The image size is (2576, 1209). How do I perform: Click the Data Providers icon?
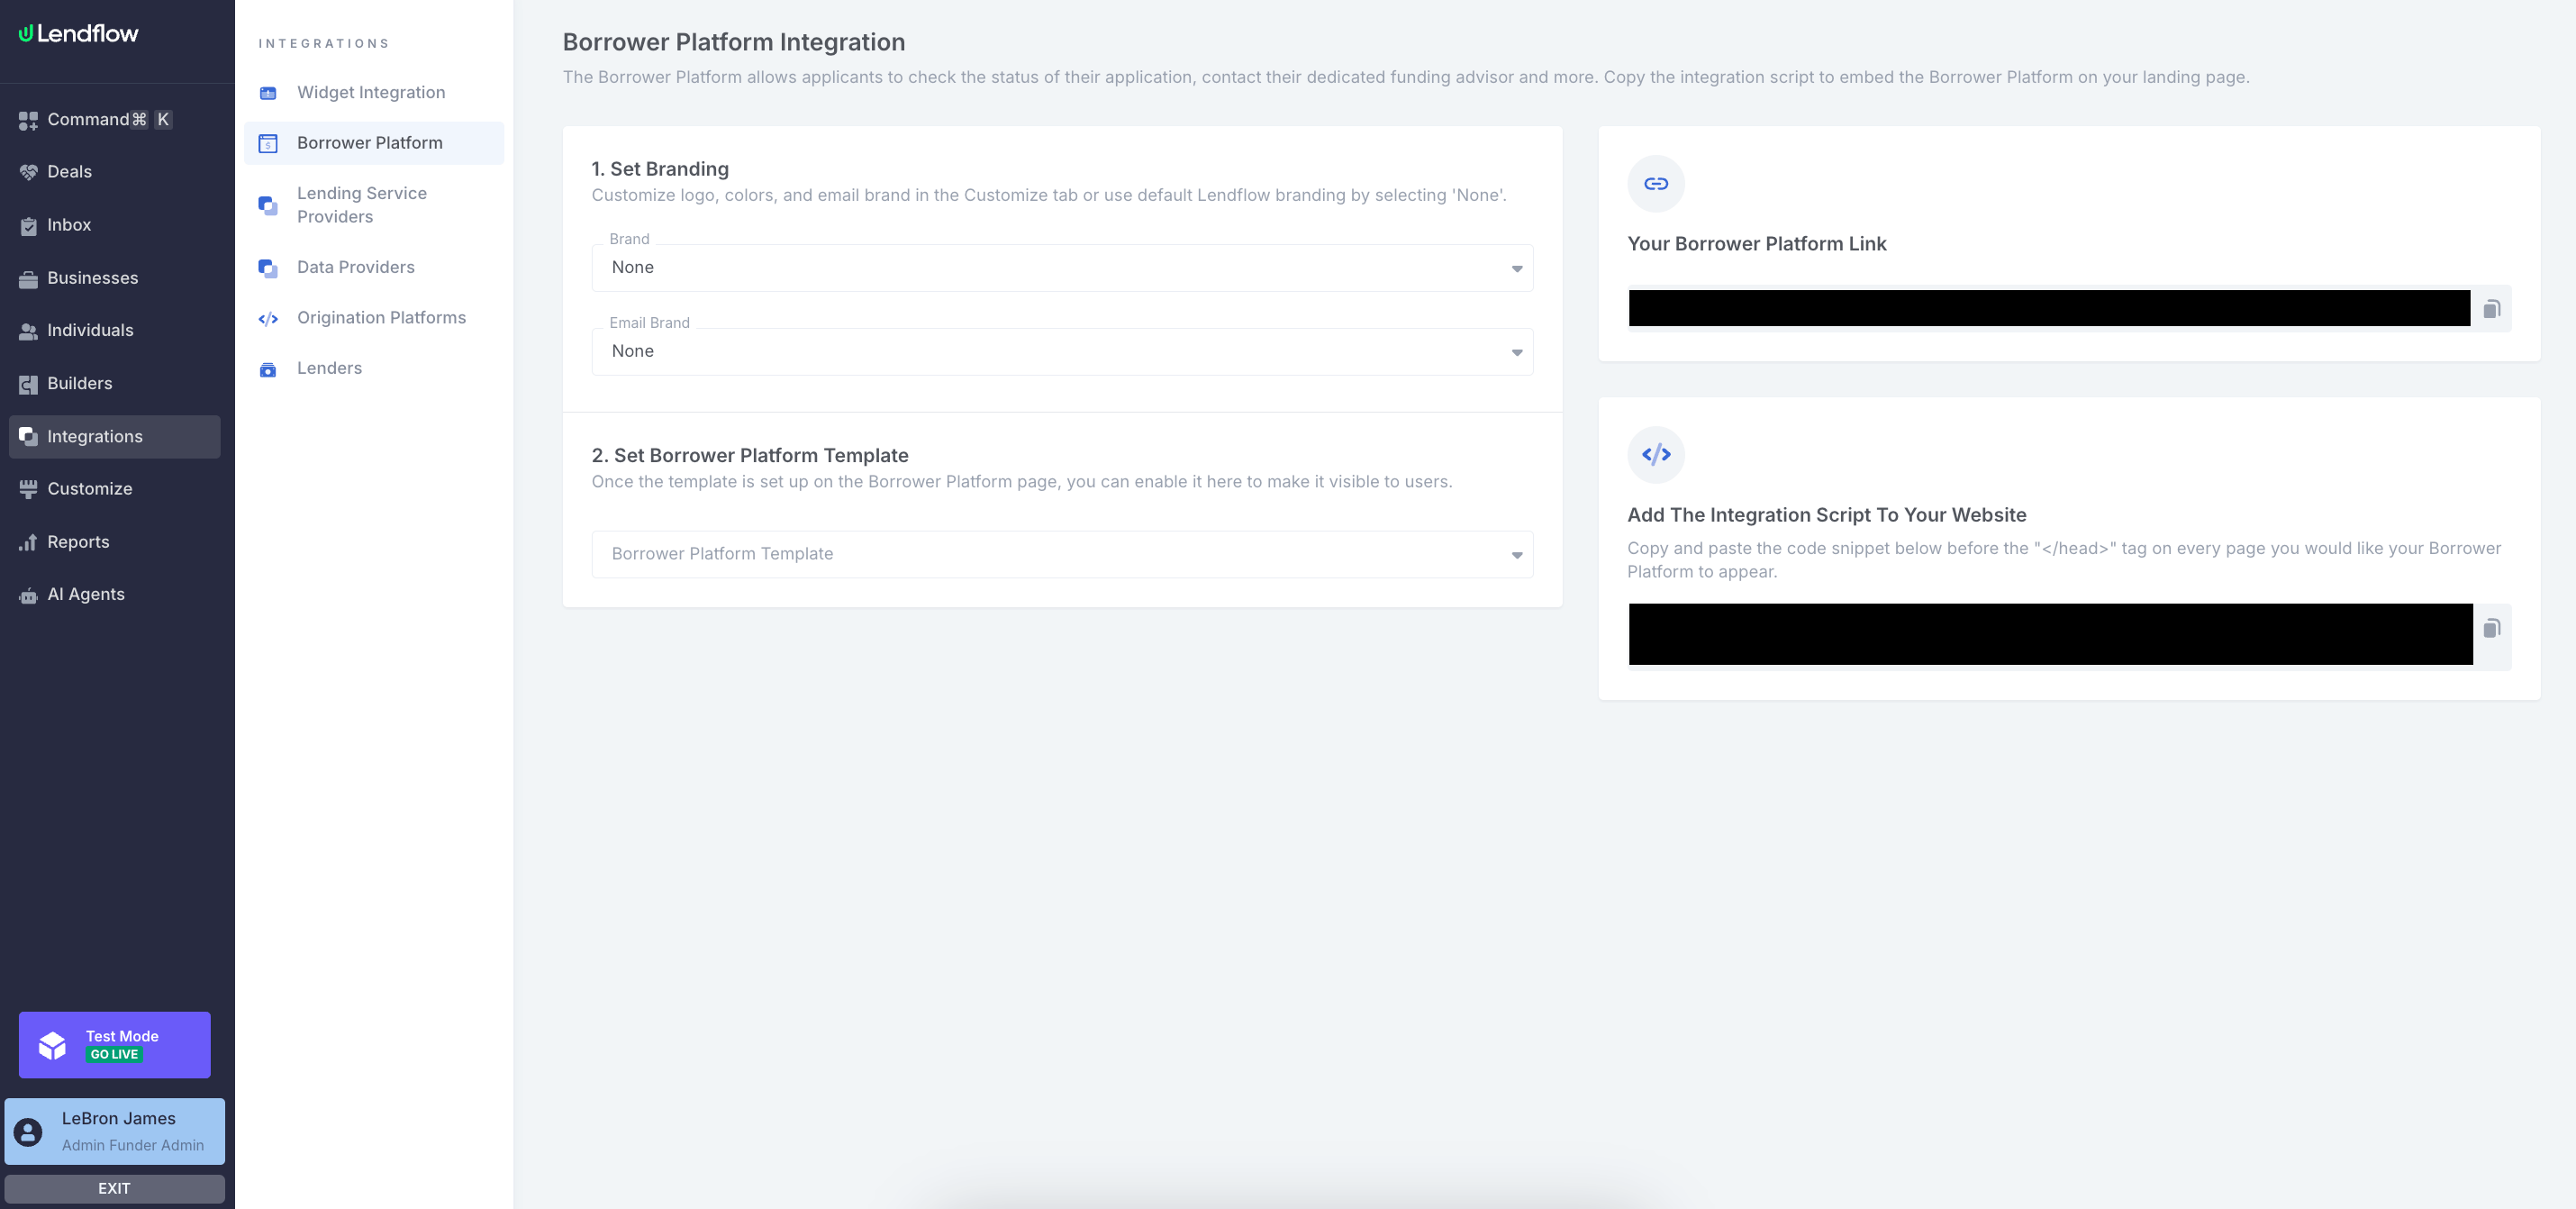tap(268, 268)
